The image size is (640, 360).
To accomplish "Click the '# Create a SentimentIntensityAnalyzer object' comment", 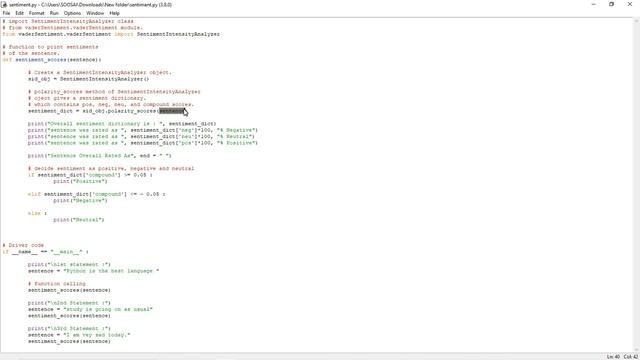I will point(100,73).
